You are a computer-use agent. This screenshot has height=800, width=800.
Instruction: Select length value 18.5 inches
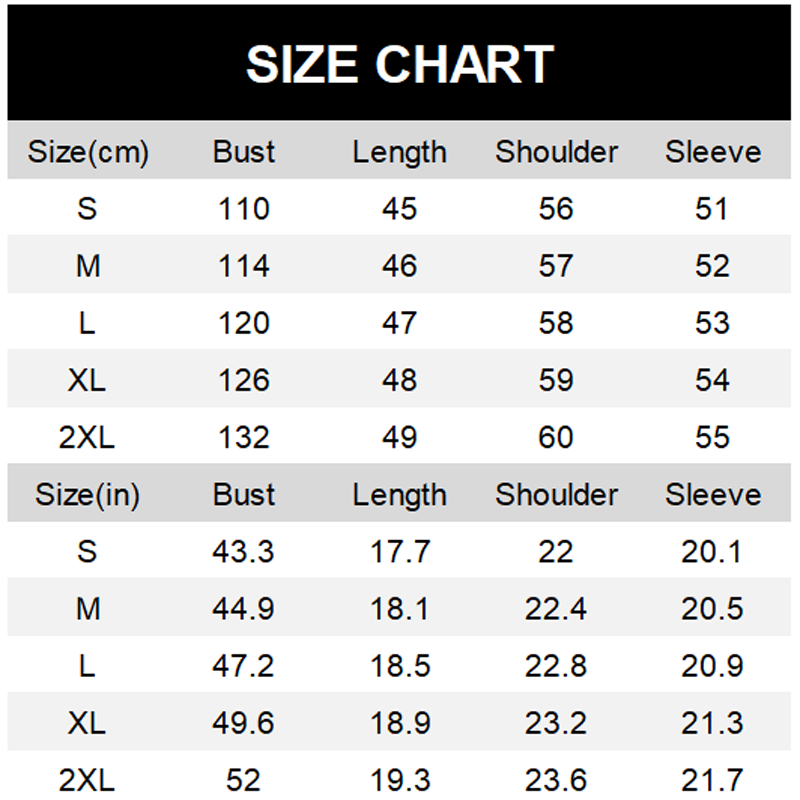tap(400, 666)
